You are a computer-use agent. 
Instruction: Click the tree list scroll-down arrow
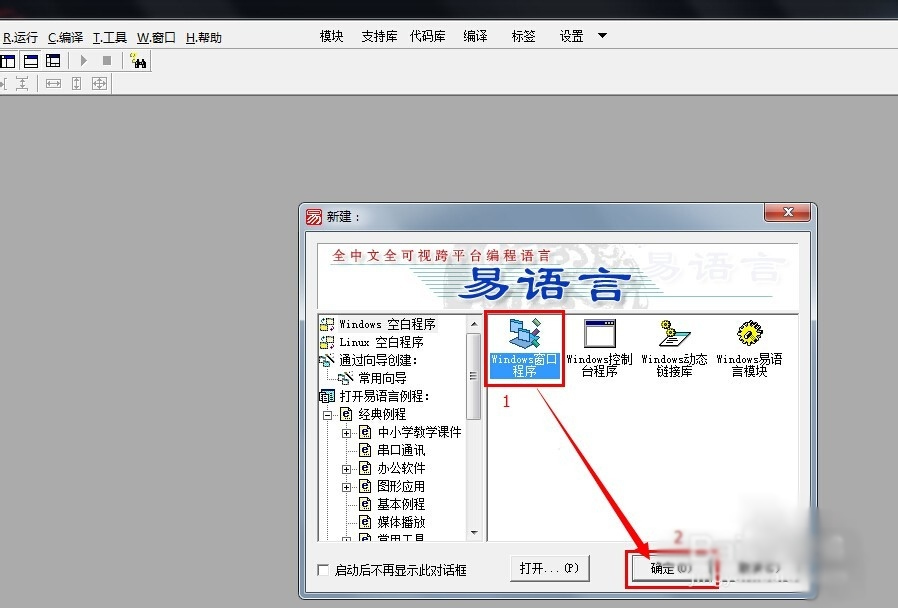(474, 532)
